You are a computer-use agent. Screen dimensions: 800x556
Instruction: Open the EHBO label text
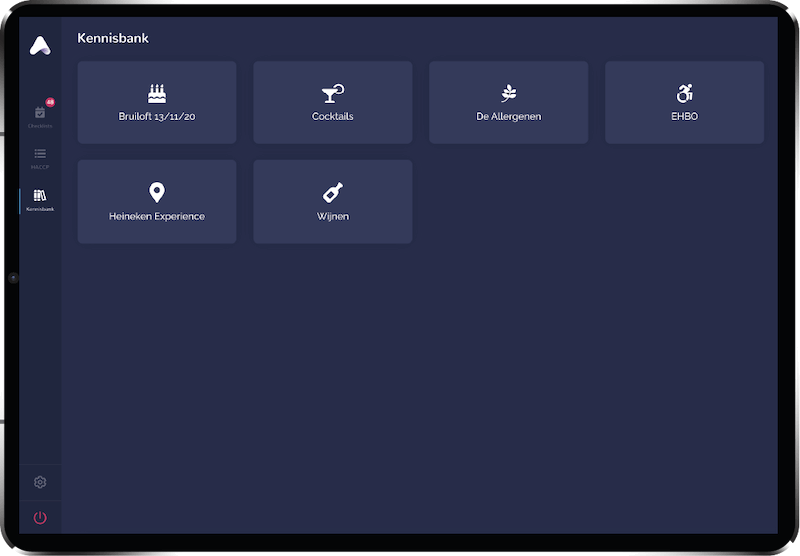coord(685,117)
